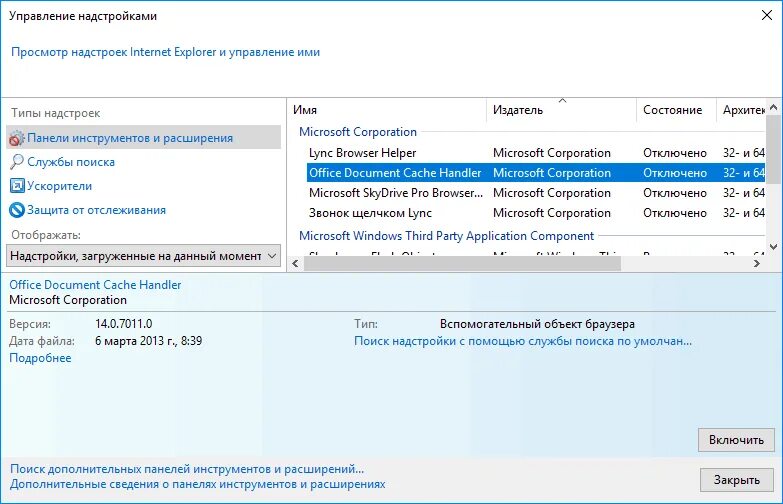The width and height of the screenshot is (783, 504).
Task: Select Microsoft SkyDrive Pro Browser add-on row
Action: coord(536,193)
